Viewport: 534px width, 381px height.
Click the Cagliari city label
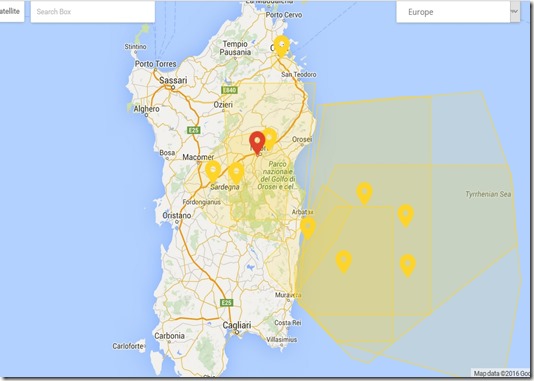coord(237,325)
